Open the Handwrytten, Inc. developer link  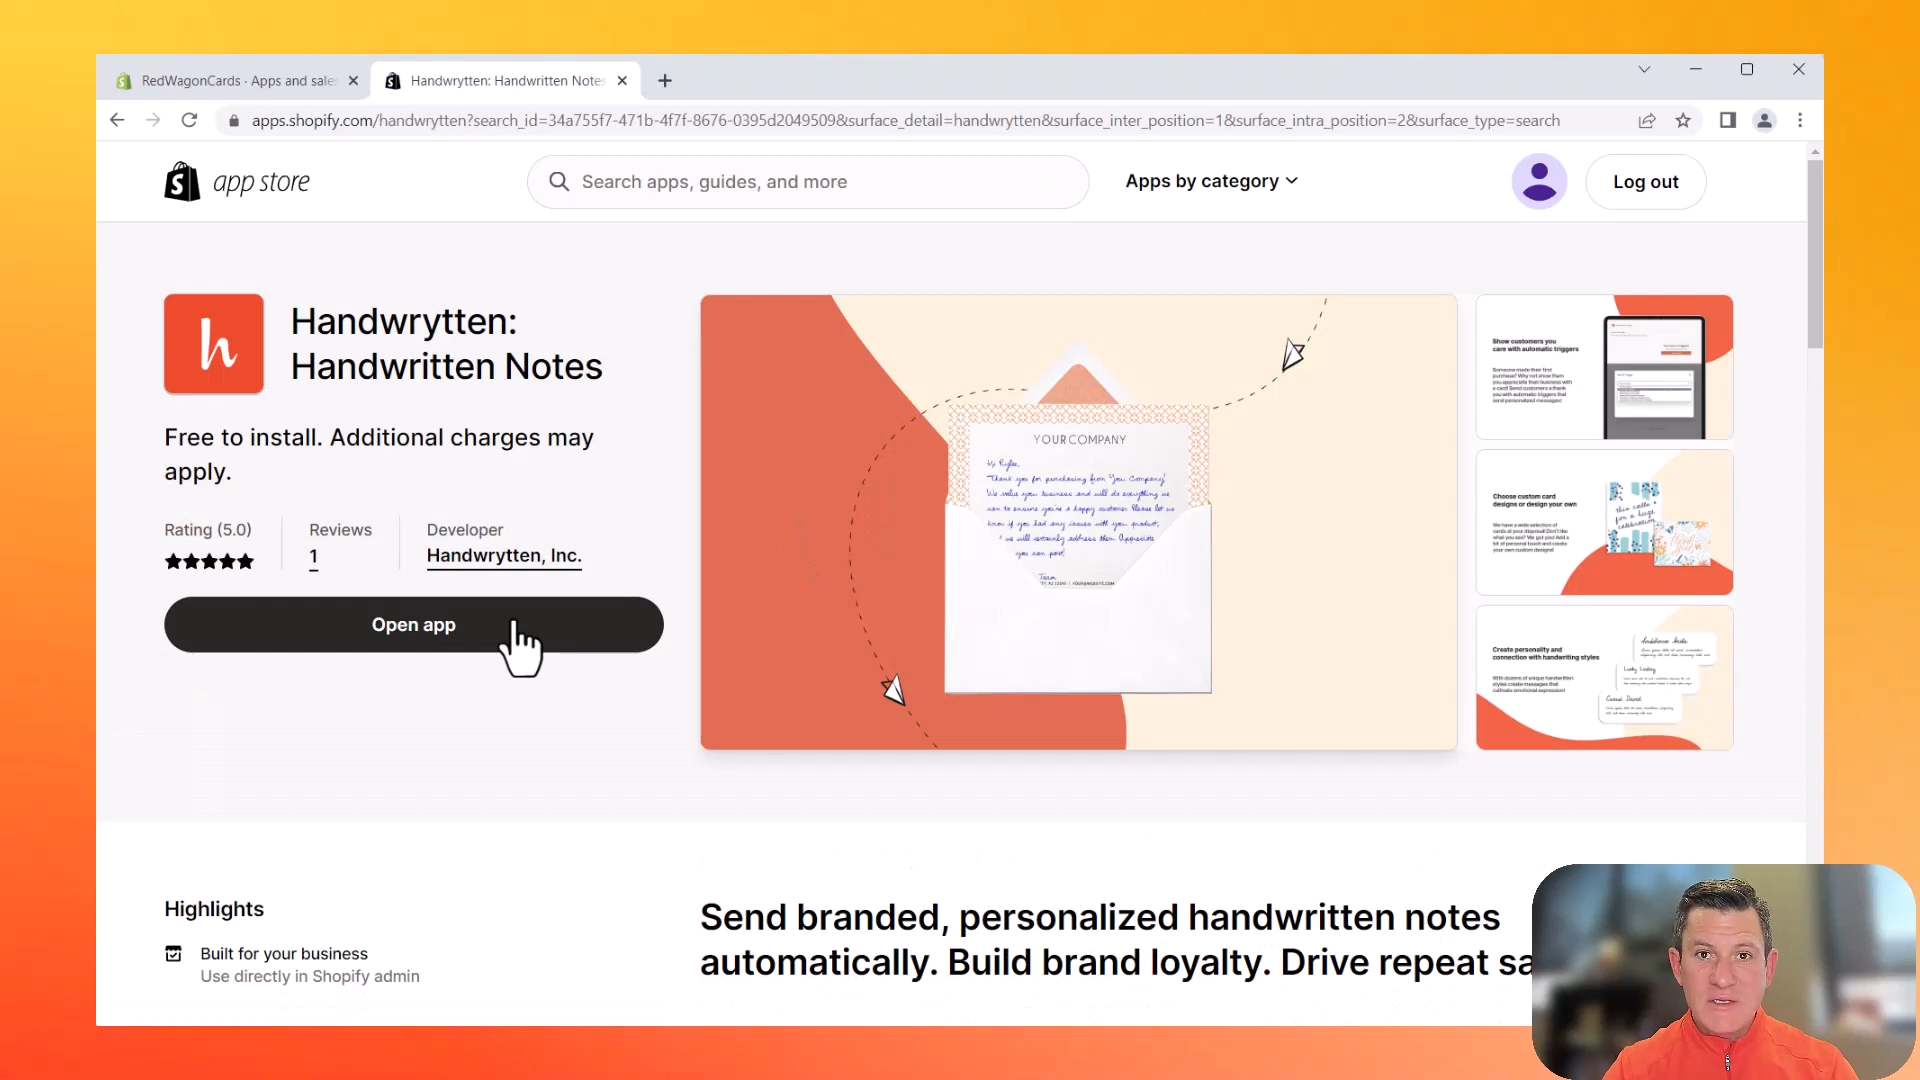(504, 556)
